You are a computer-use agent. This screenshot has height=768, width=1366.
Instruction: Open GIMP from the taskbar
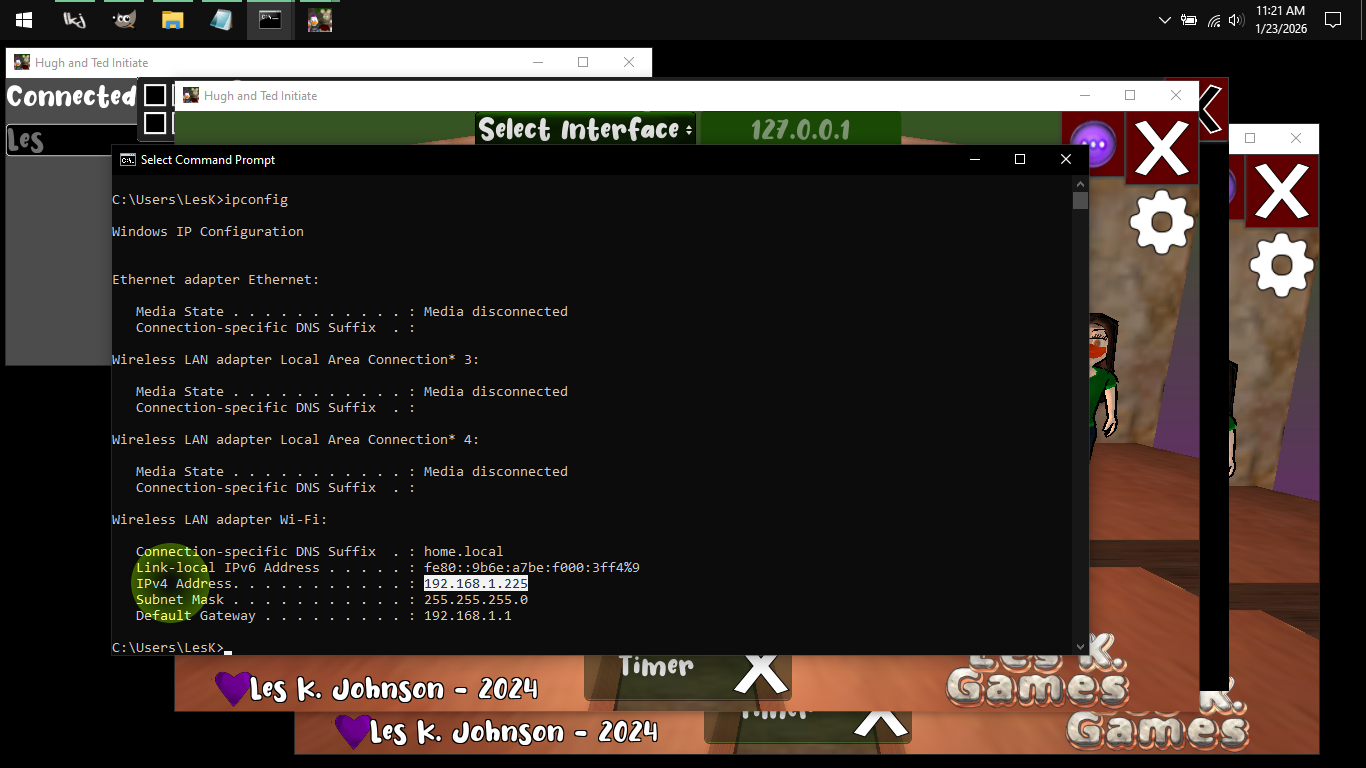tap(124, 20)
